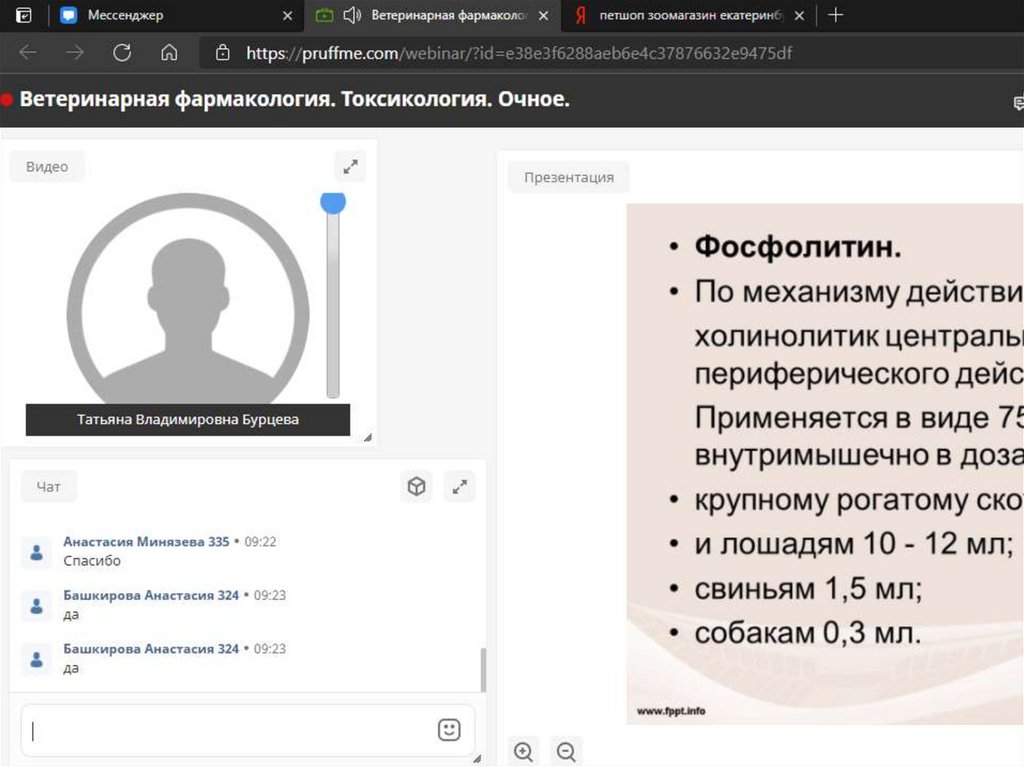Screen dimensions: 1024x767
Task: Click the cube icon in chat header
Action: pyautogui.click(x=416, y=487)
